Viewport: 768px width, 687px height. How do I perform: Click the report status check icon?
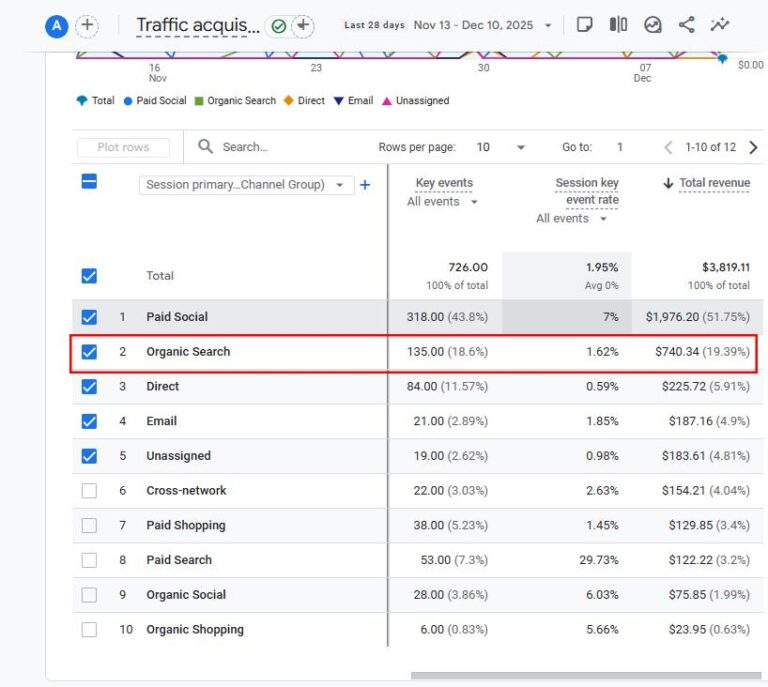[x=279, y=26]
